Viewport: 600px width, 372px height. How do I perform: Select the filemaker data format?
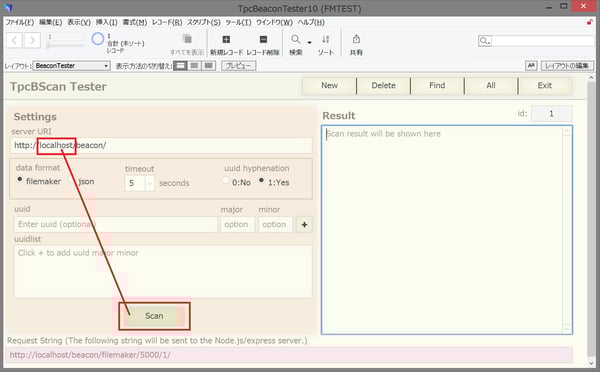point(20,179)
